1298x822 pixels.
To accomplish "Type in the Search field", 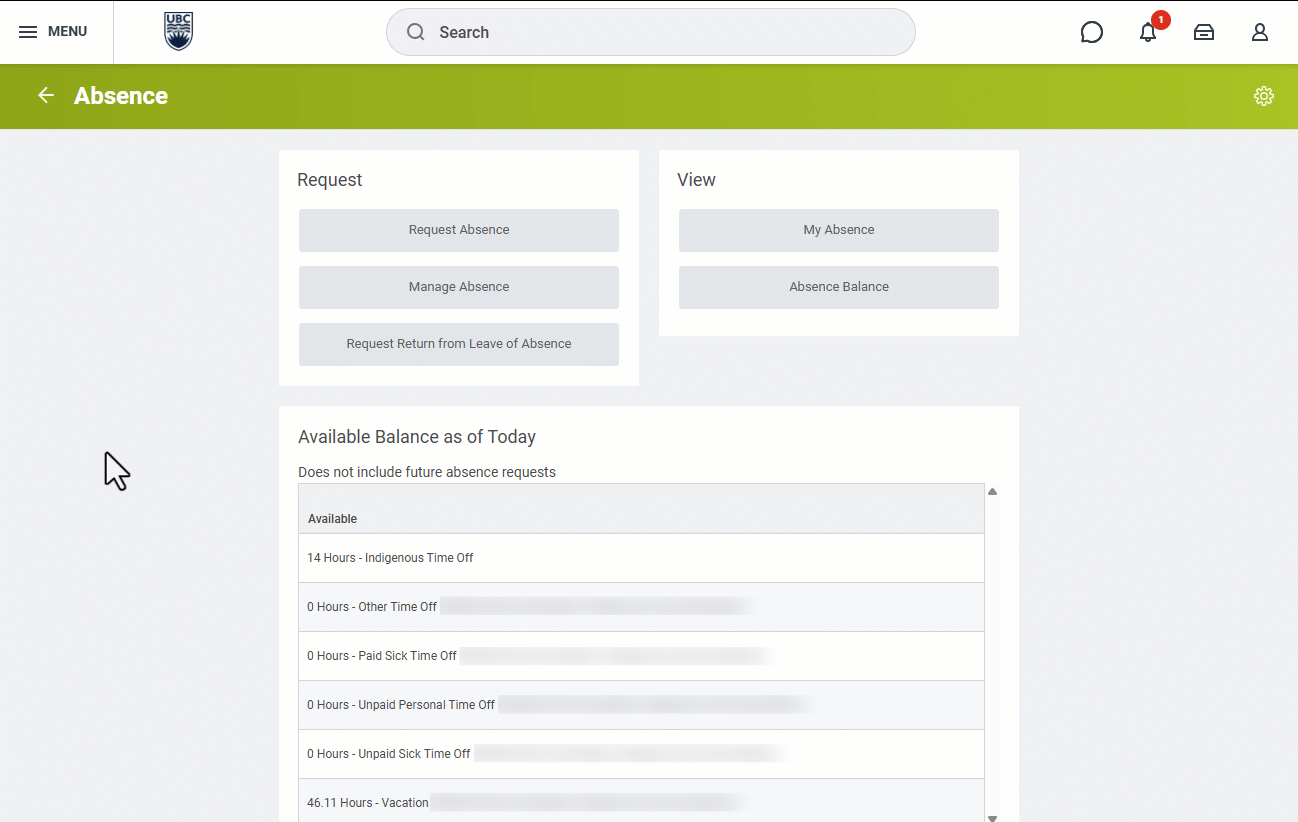I will (x=660, y=32).
